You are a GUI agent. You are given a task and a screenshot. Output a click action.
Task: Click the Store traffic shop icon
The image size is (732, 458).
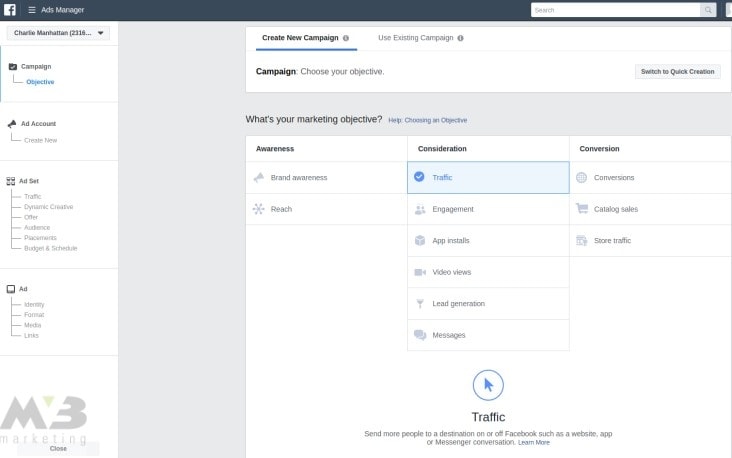582,240
